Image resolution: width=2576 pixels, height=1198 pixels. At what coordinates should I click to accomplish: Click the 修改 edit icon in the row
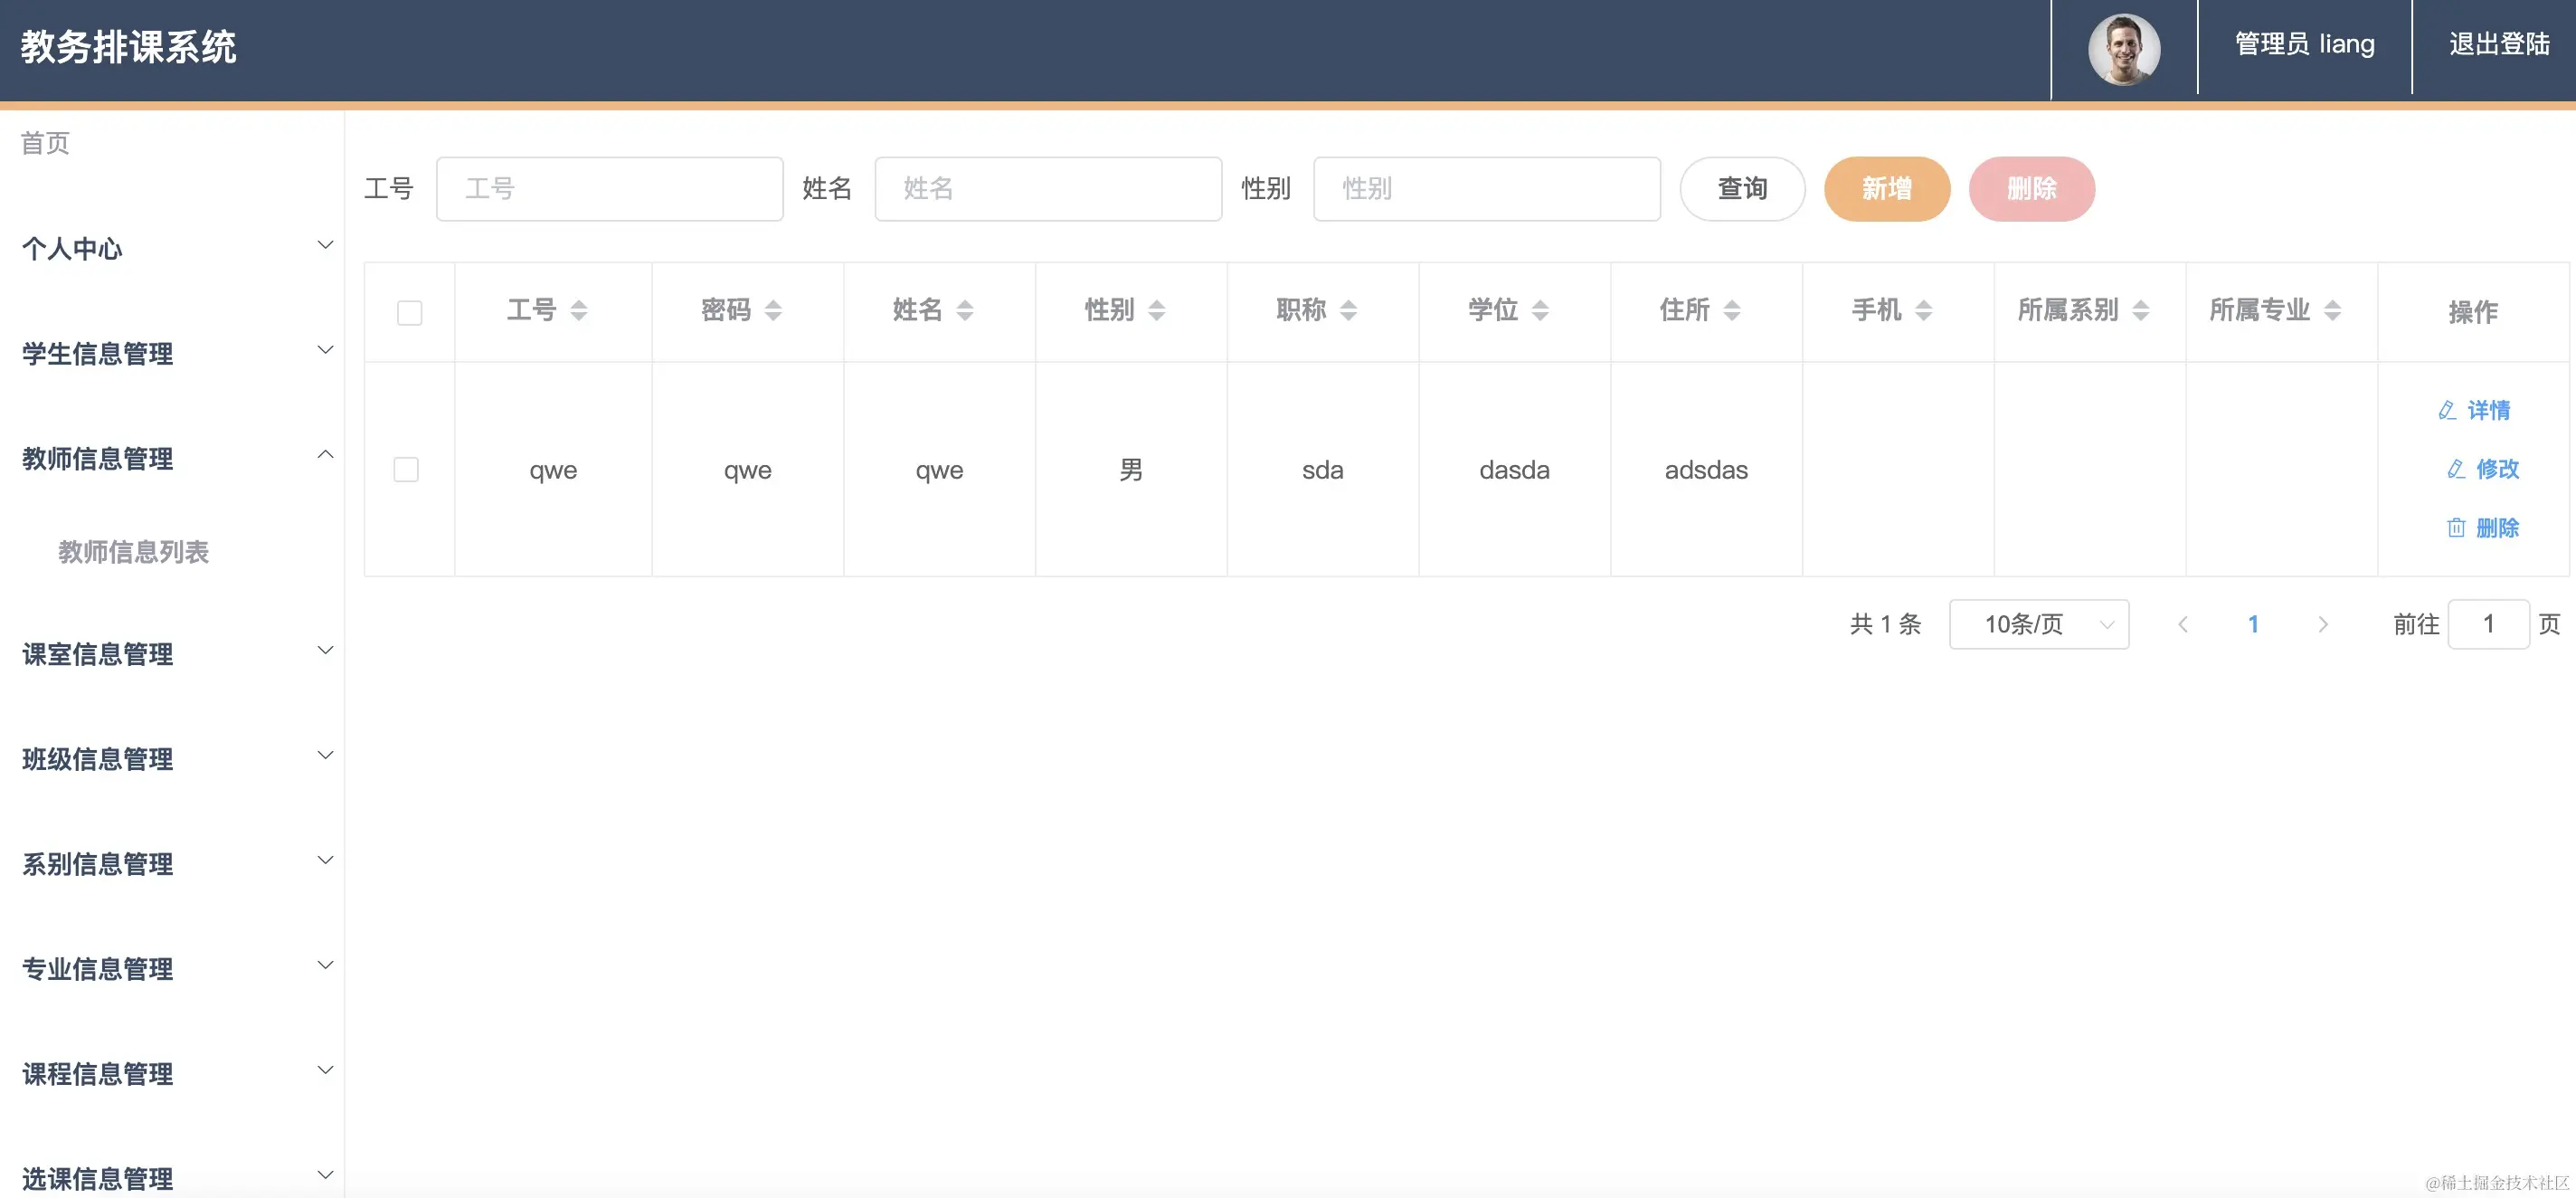2456,469
